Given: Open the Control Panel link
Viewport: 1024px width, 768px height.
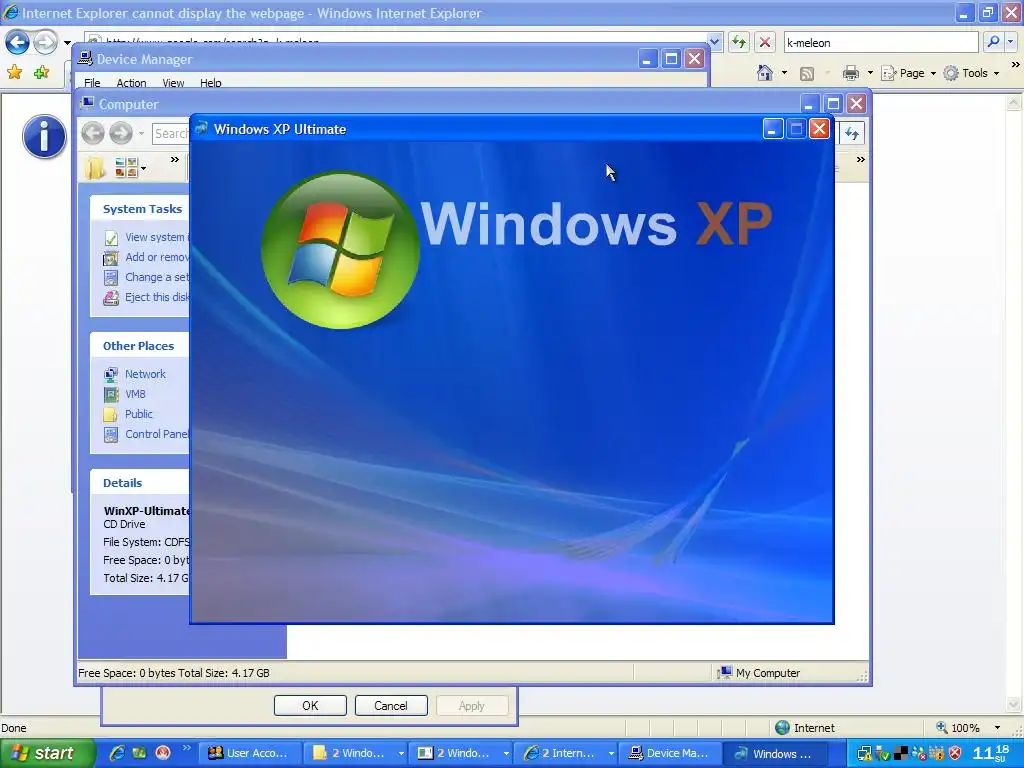Looking at the screenshot, I should tap(156, 434).
